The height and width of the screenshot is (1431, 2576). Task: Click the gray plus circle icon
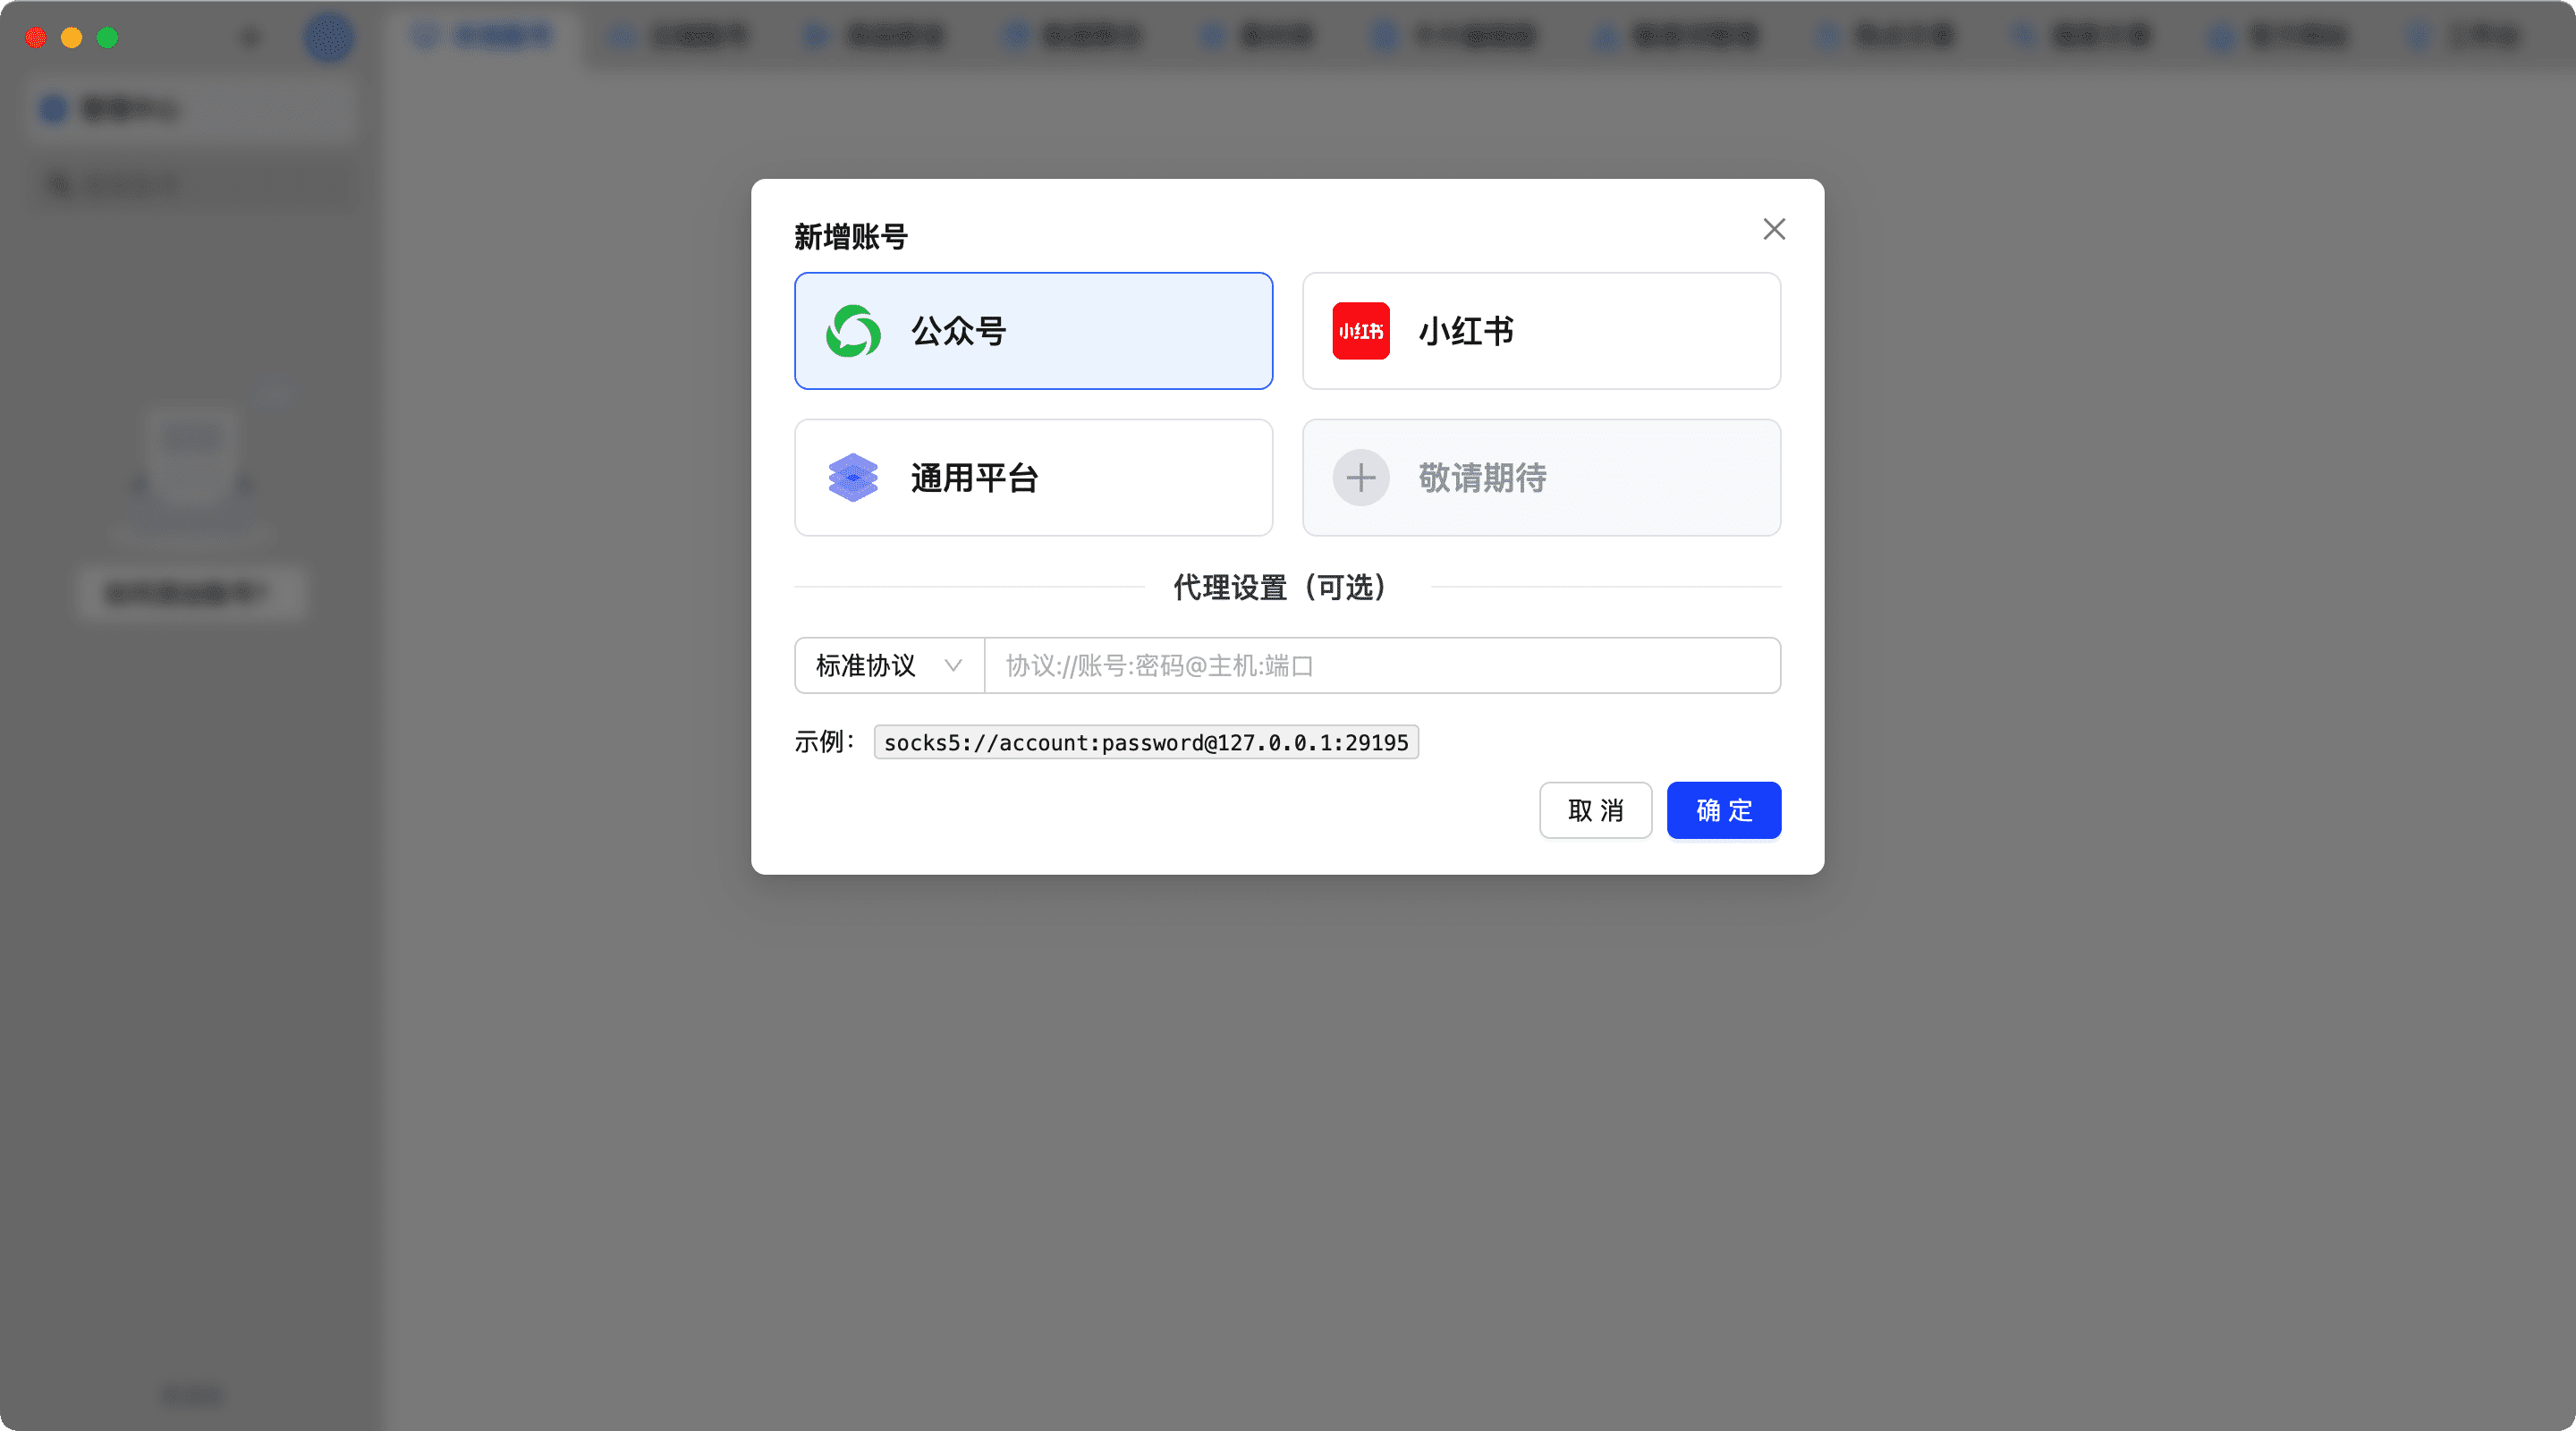pos(1360,478)
